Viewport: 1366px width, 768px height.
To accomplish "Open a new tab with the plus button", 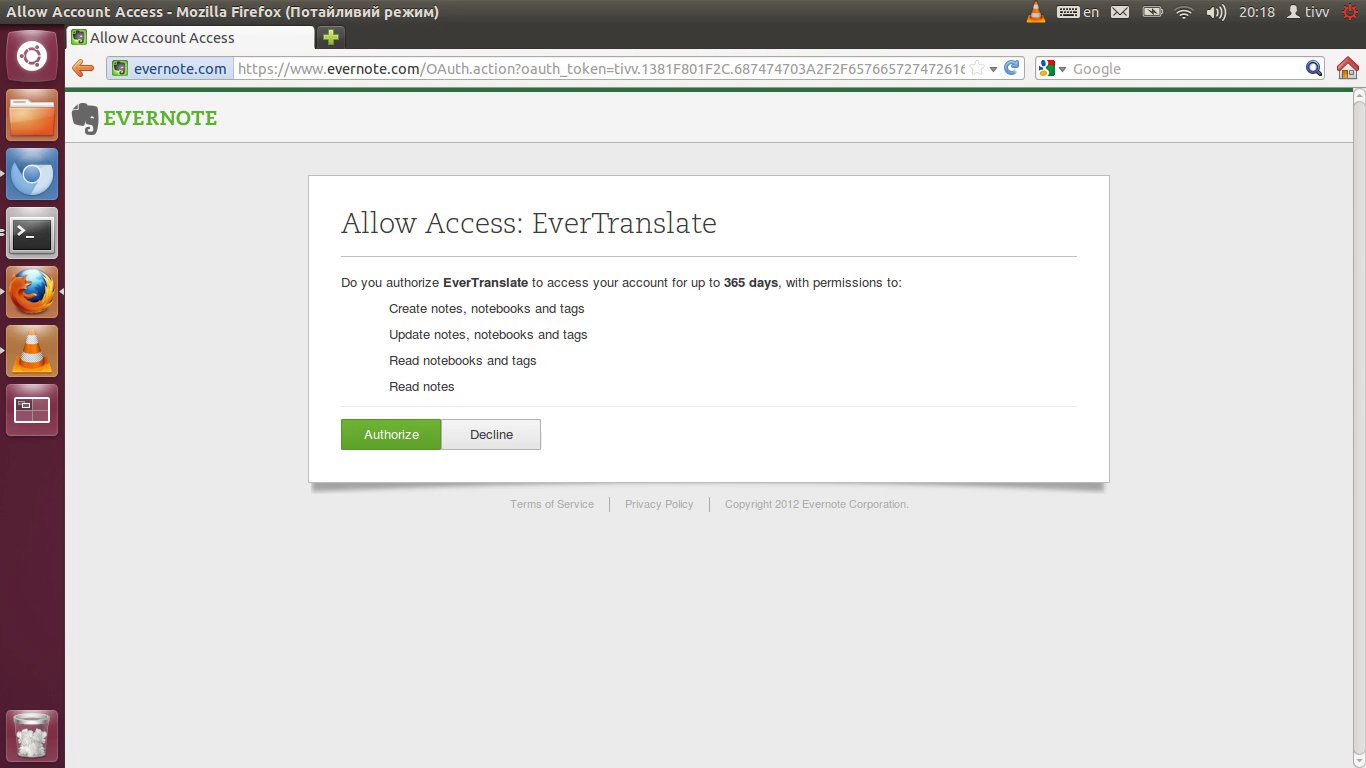I will click(331, 37).
